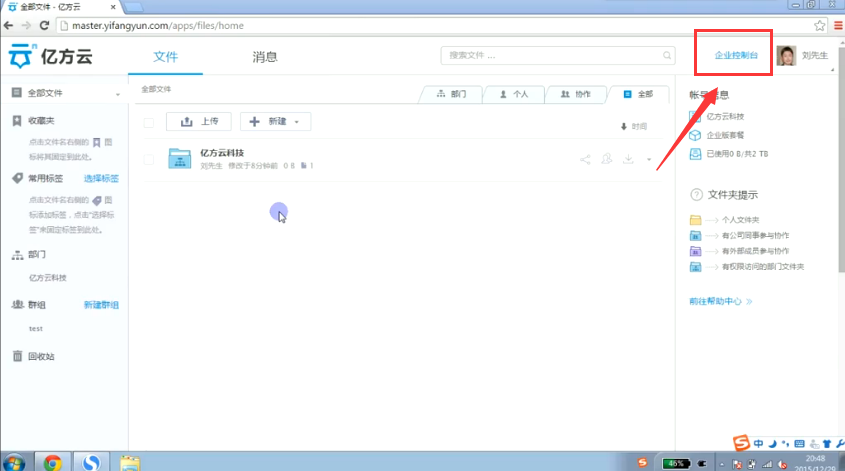Toggle the select-all checkbox
This screenshot has height=471, width=845.
[x=149, y=122]
